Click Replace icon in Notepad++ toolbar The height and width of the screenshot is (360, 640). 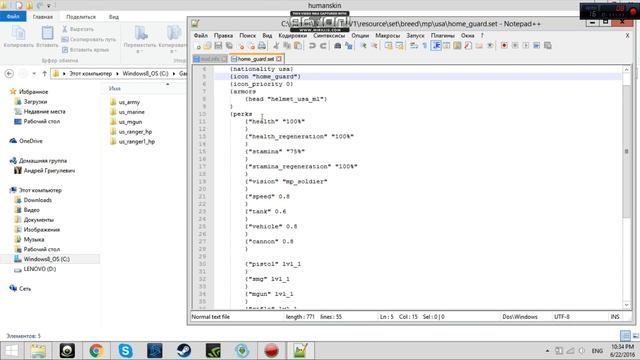click(349, 46)
